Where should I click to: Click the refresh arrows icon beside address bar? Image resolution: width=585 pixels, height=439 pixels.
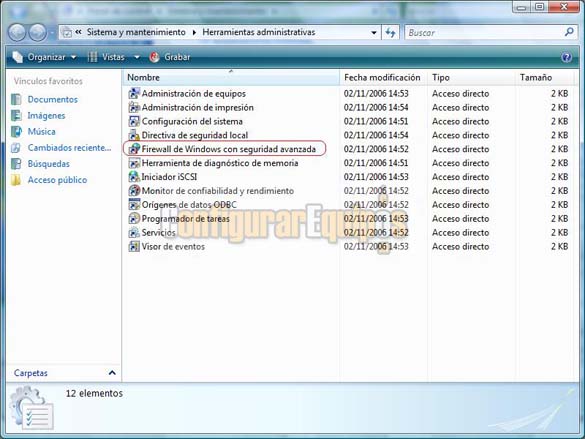(x=390, y=33)
